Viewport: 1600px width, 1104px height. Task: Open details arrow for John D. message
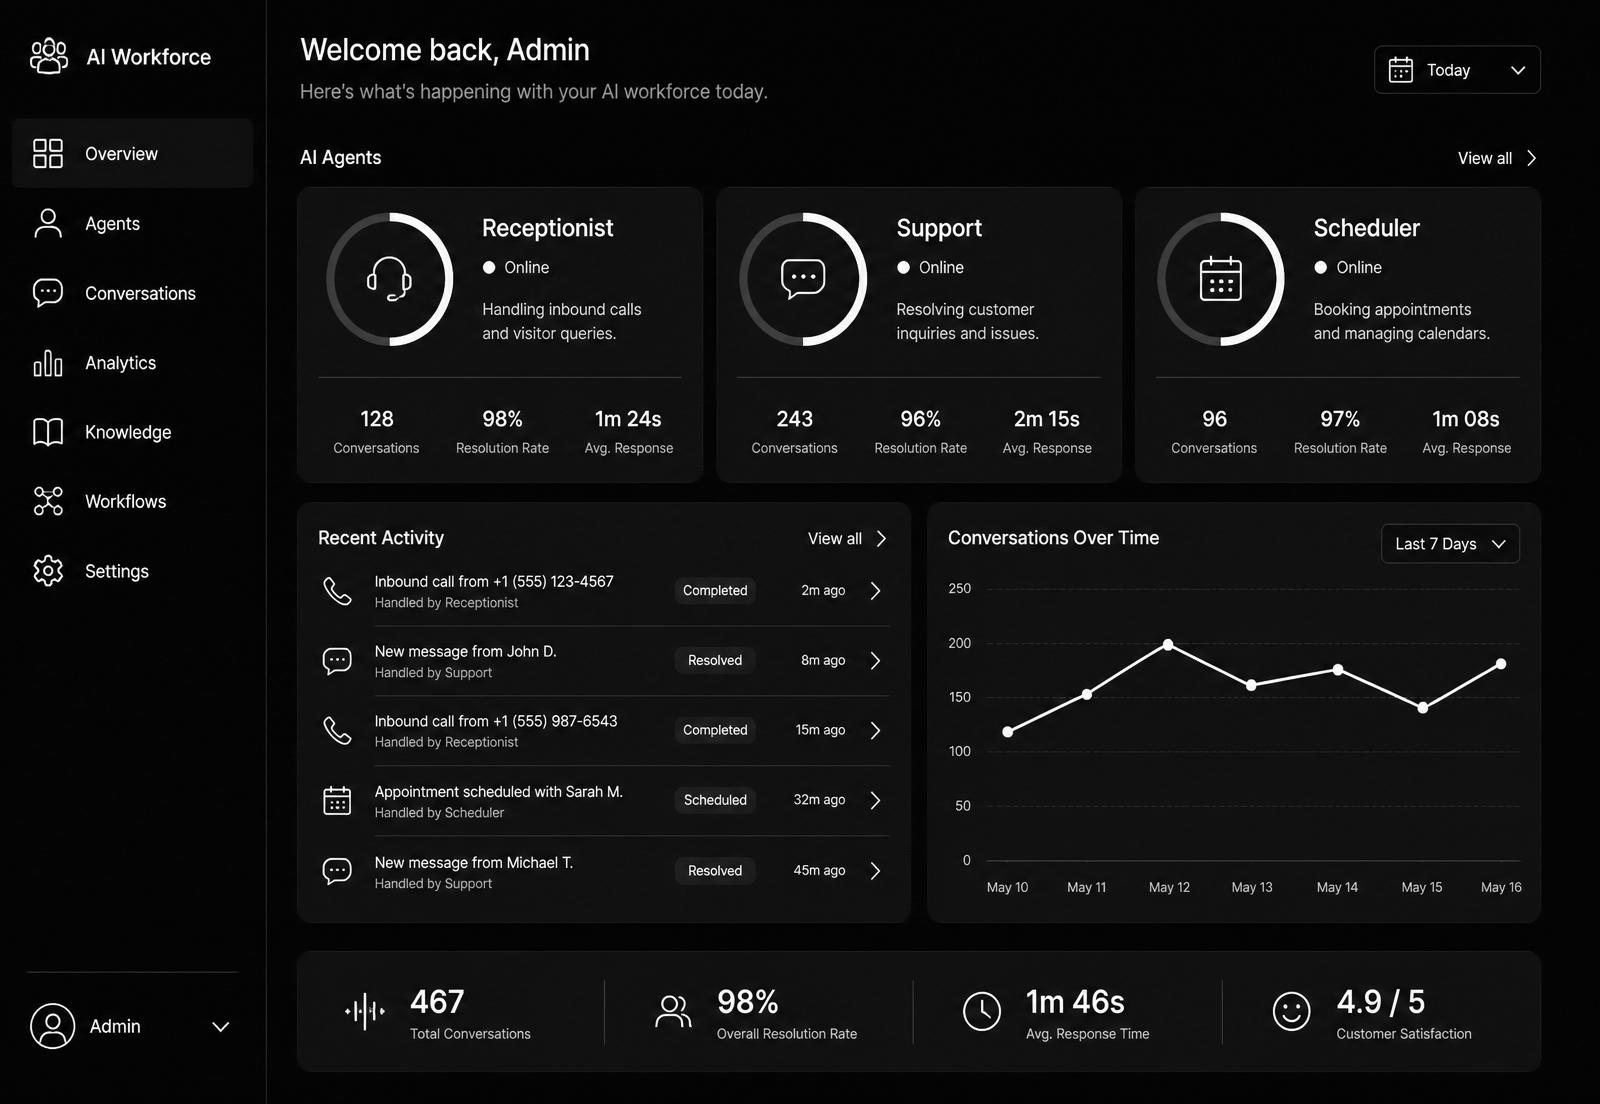(x=875, y=661)
